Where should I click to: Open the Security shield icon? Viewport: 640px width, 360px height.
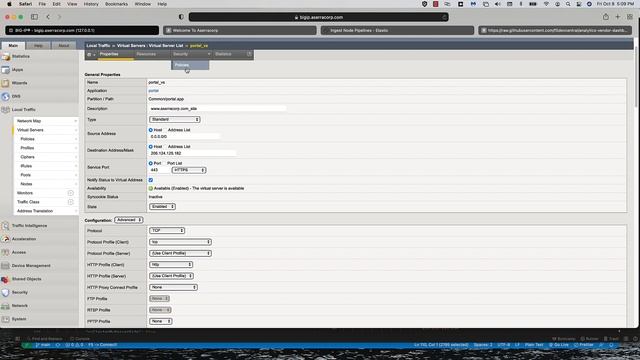coord(6,292)
